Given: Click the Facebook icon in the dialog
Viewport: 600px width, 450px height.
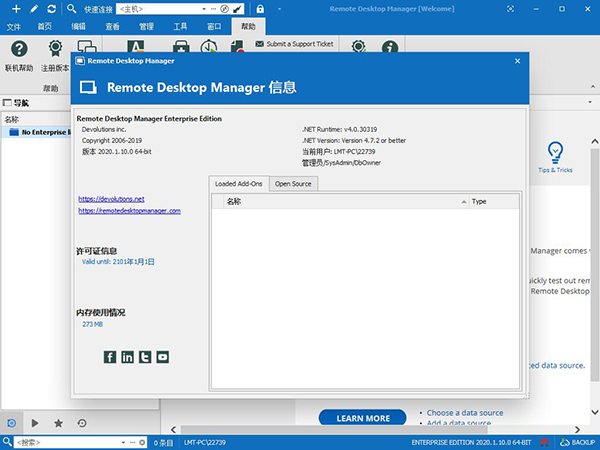Looking at the screenshot, I should click(110, 357).
